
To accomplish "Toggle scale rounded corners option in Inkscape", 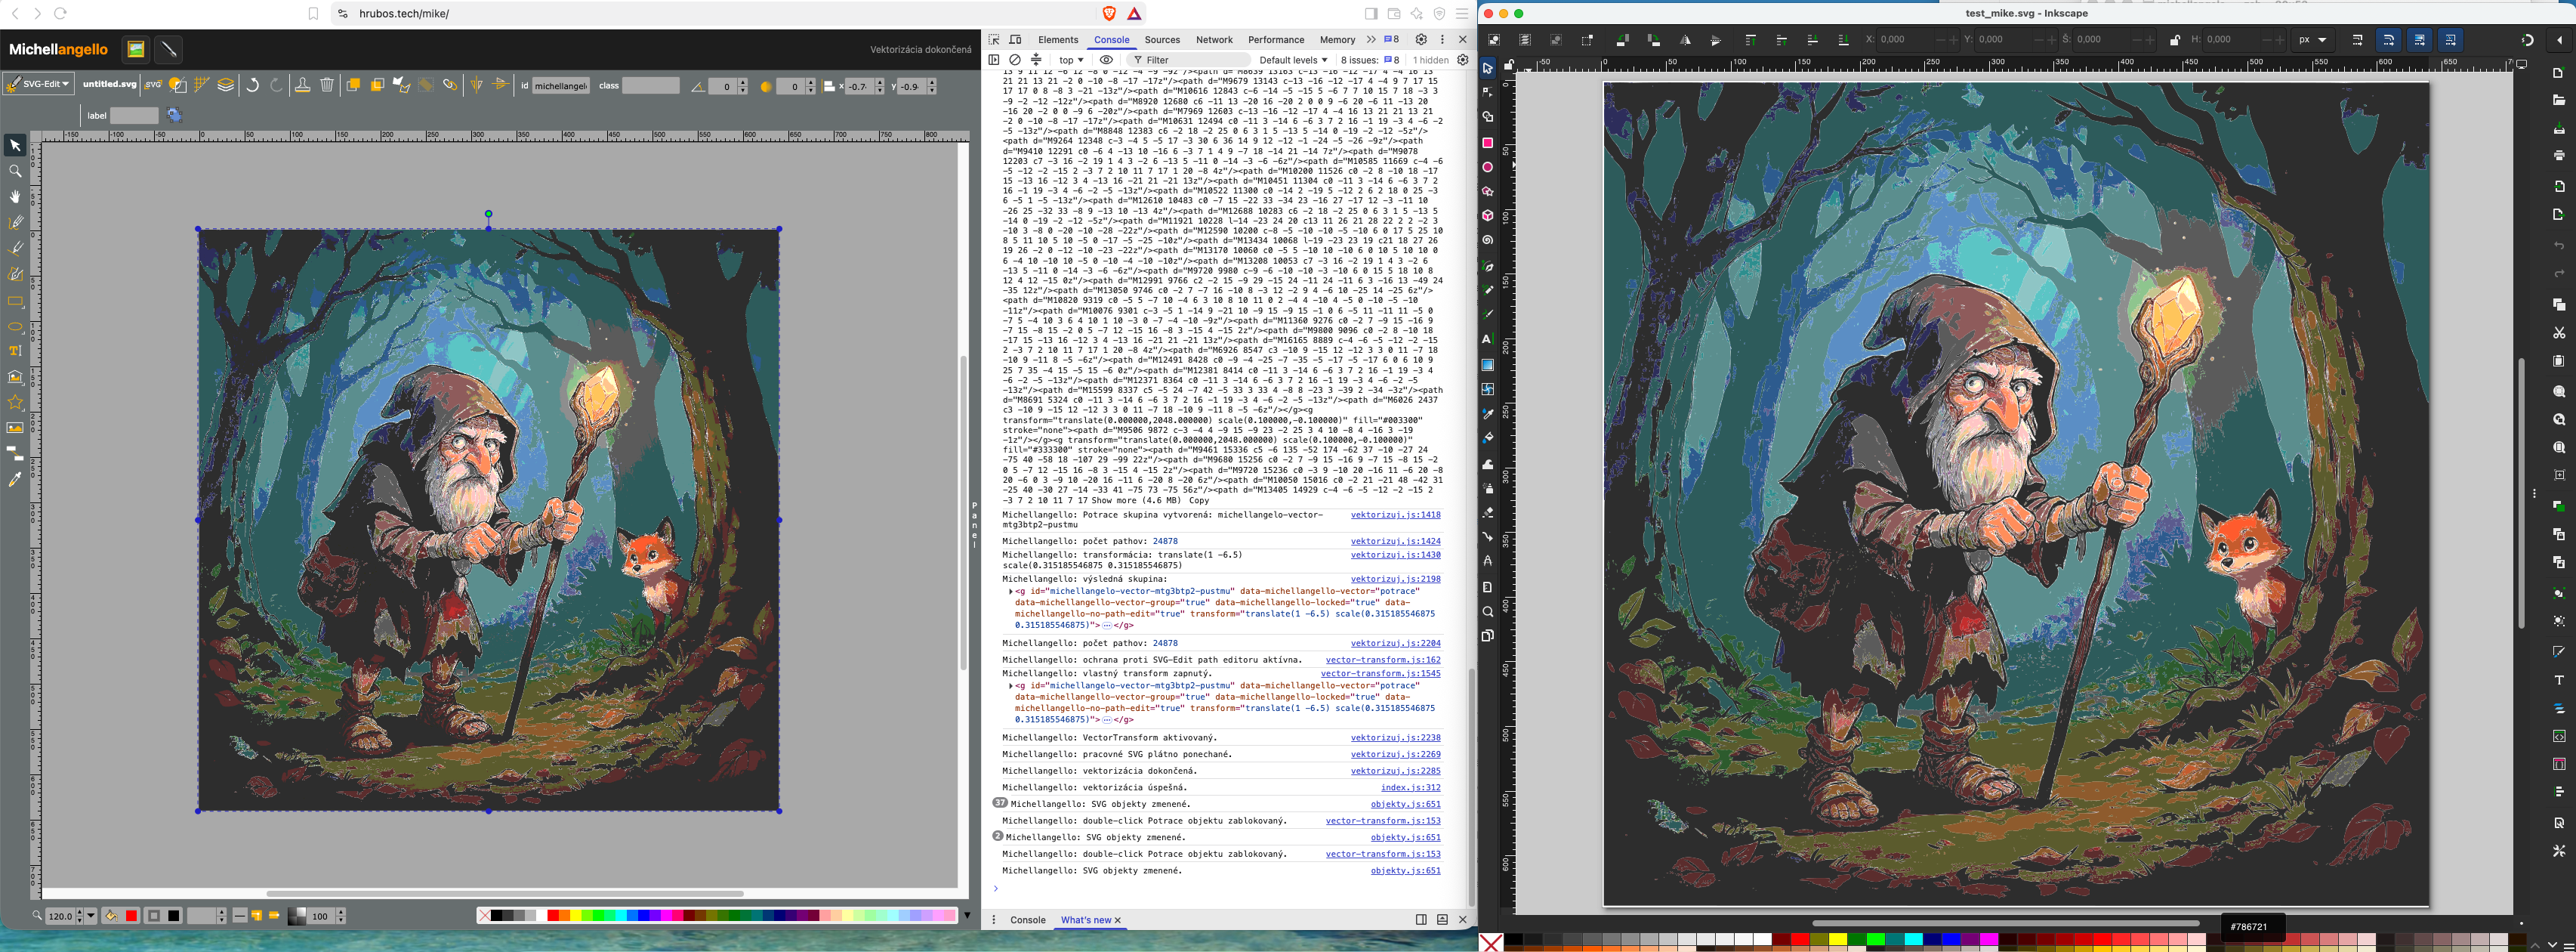I will (2388, 40).
